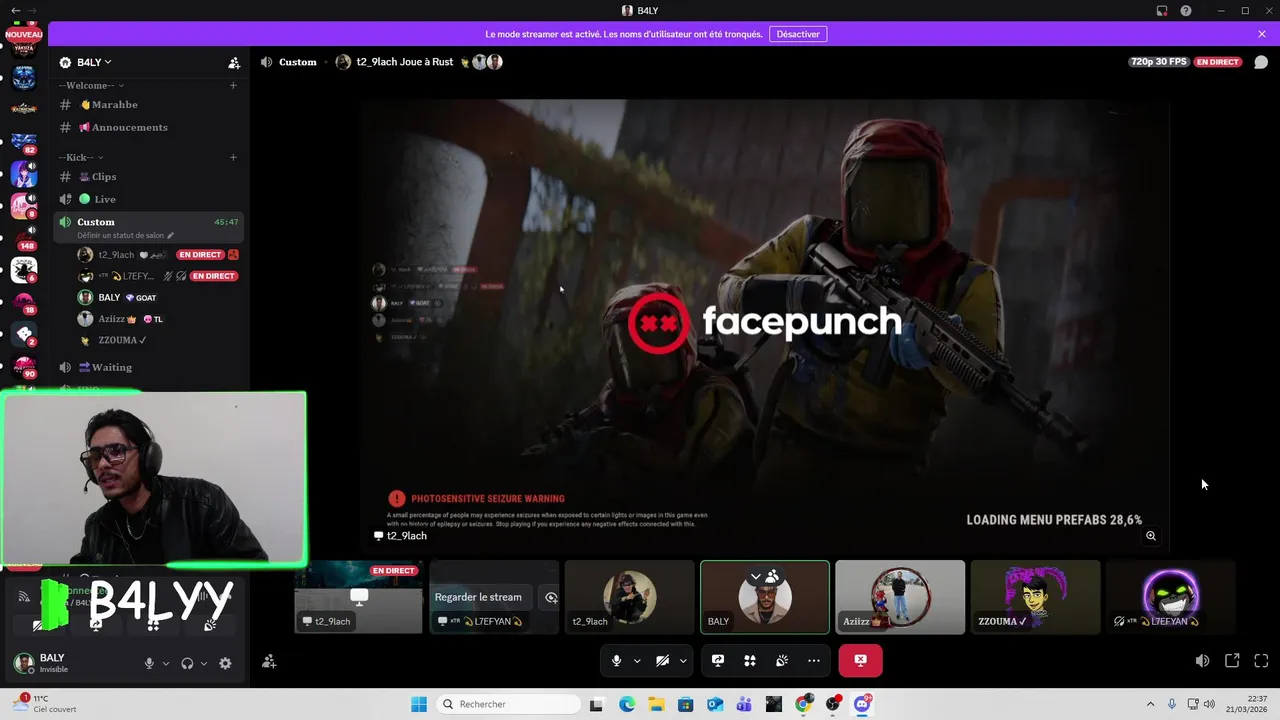Toggle camera button in the voice panel
Screen dimensions: 1280x720
39,624
